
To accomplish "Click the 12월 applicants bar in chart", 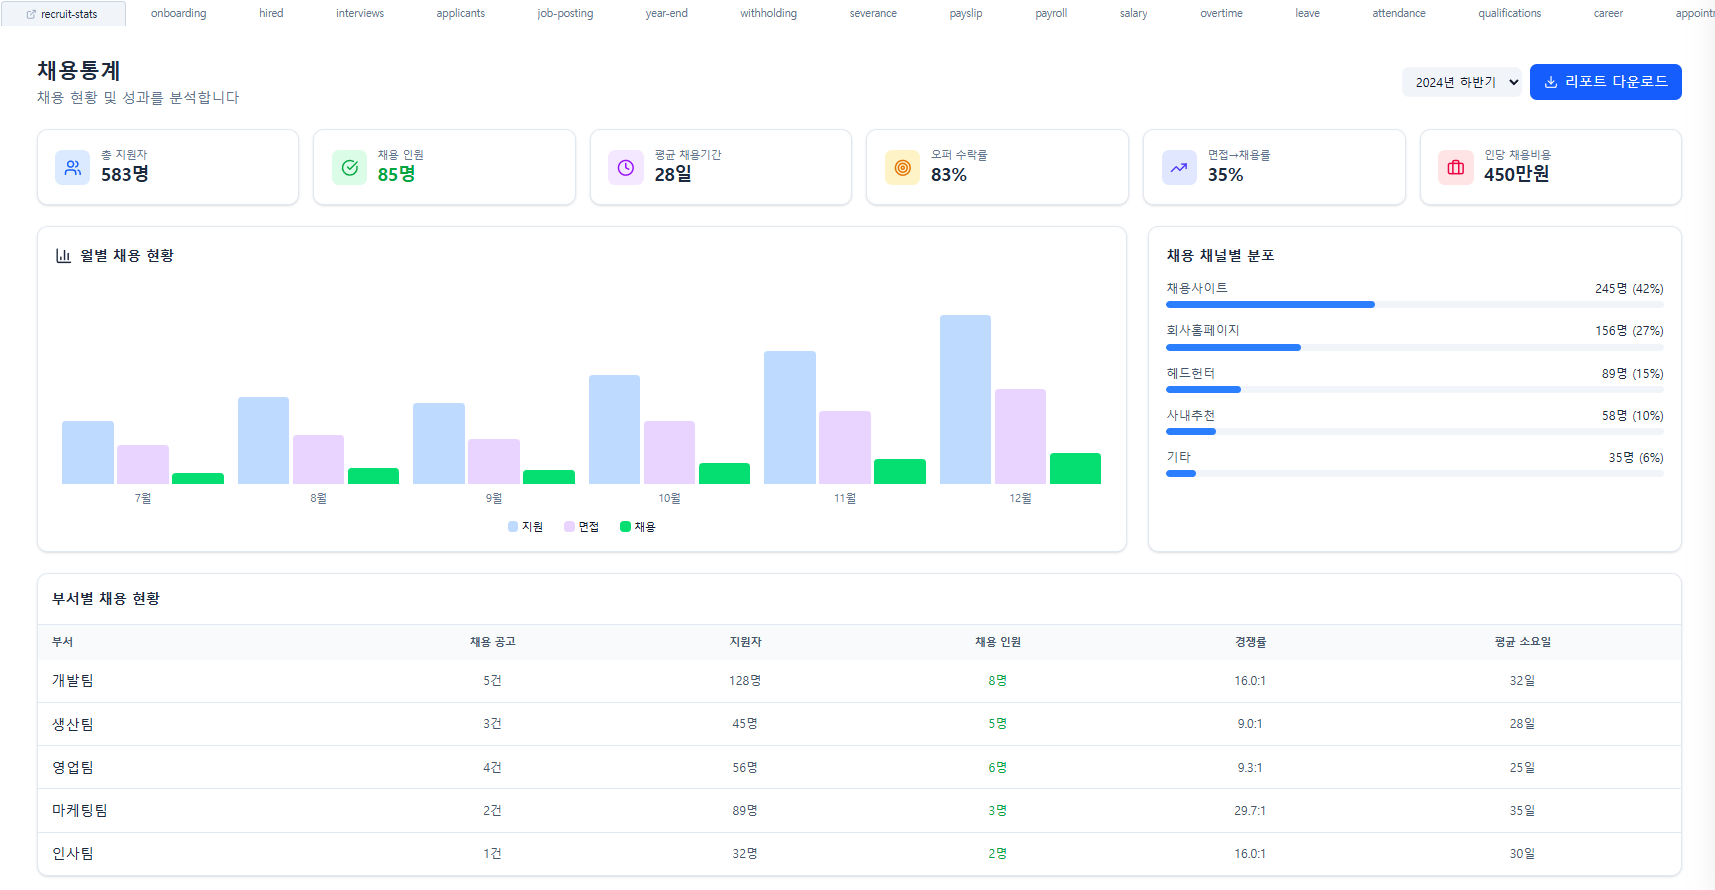I will click(965, 400).
